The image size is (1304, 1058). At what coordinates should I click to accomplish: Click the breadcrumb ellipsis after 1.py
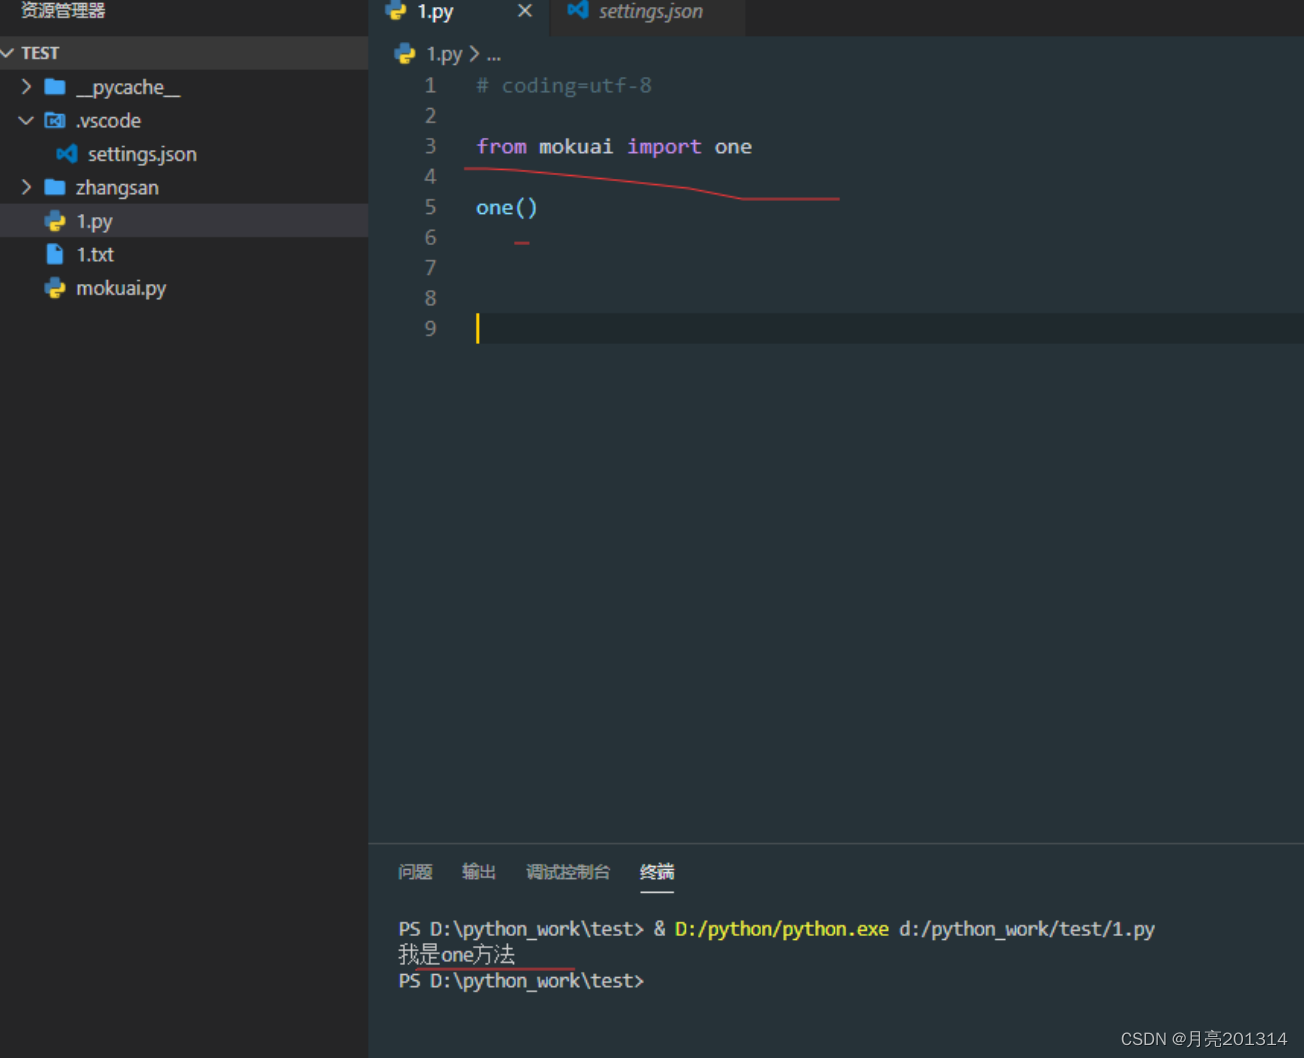494,55
